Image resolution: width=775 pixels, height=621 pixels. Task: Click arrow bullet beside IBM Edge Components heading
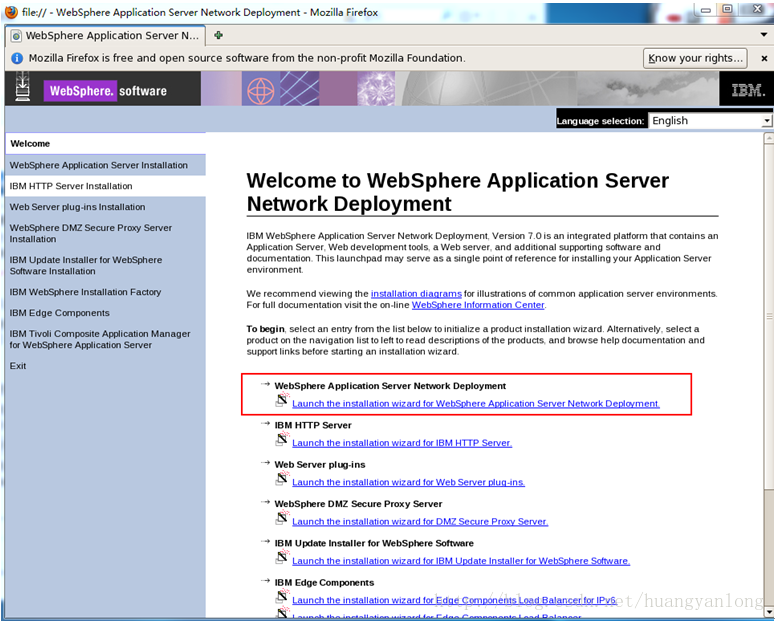(x=265, y=581)
